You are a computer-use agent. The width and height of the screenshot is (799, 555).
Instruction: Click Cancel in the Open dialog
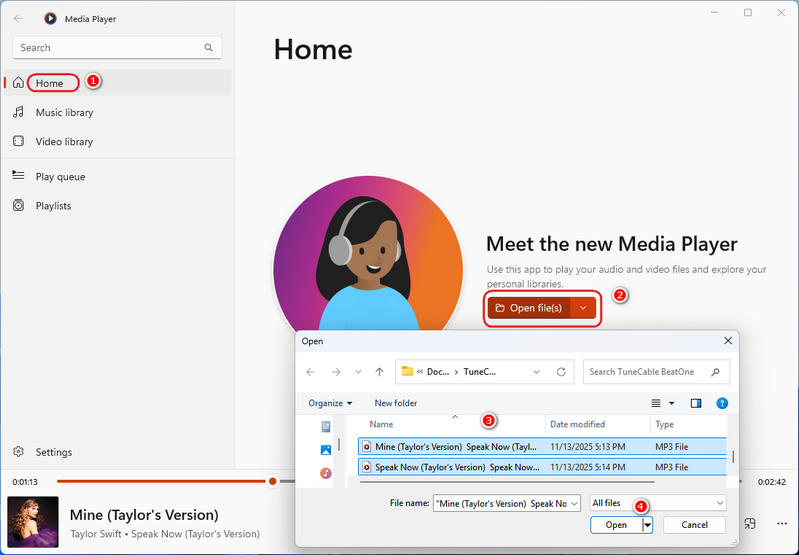point(694,524)
